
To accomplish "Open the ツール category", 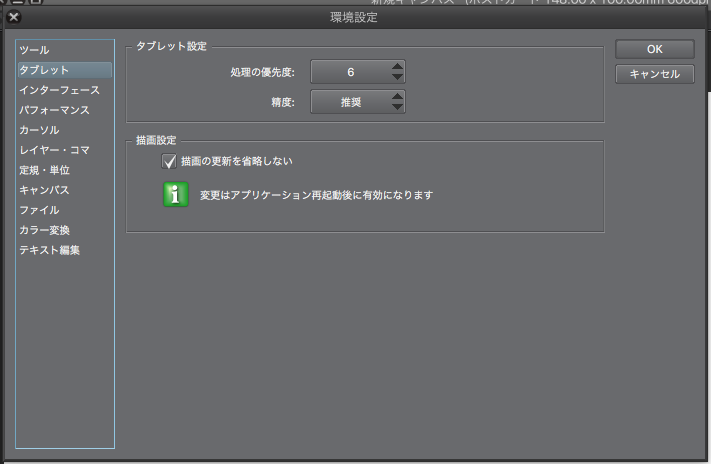I will tap(64, 50).
